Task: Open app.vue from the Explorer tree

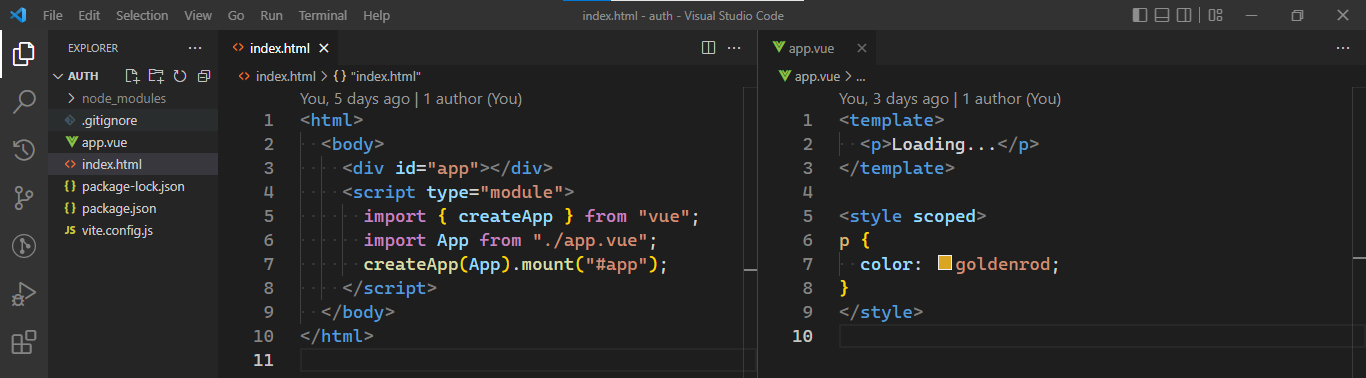Action: tap(133, 142)
